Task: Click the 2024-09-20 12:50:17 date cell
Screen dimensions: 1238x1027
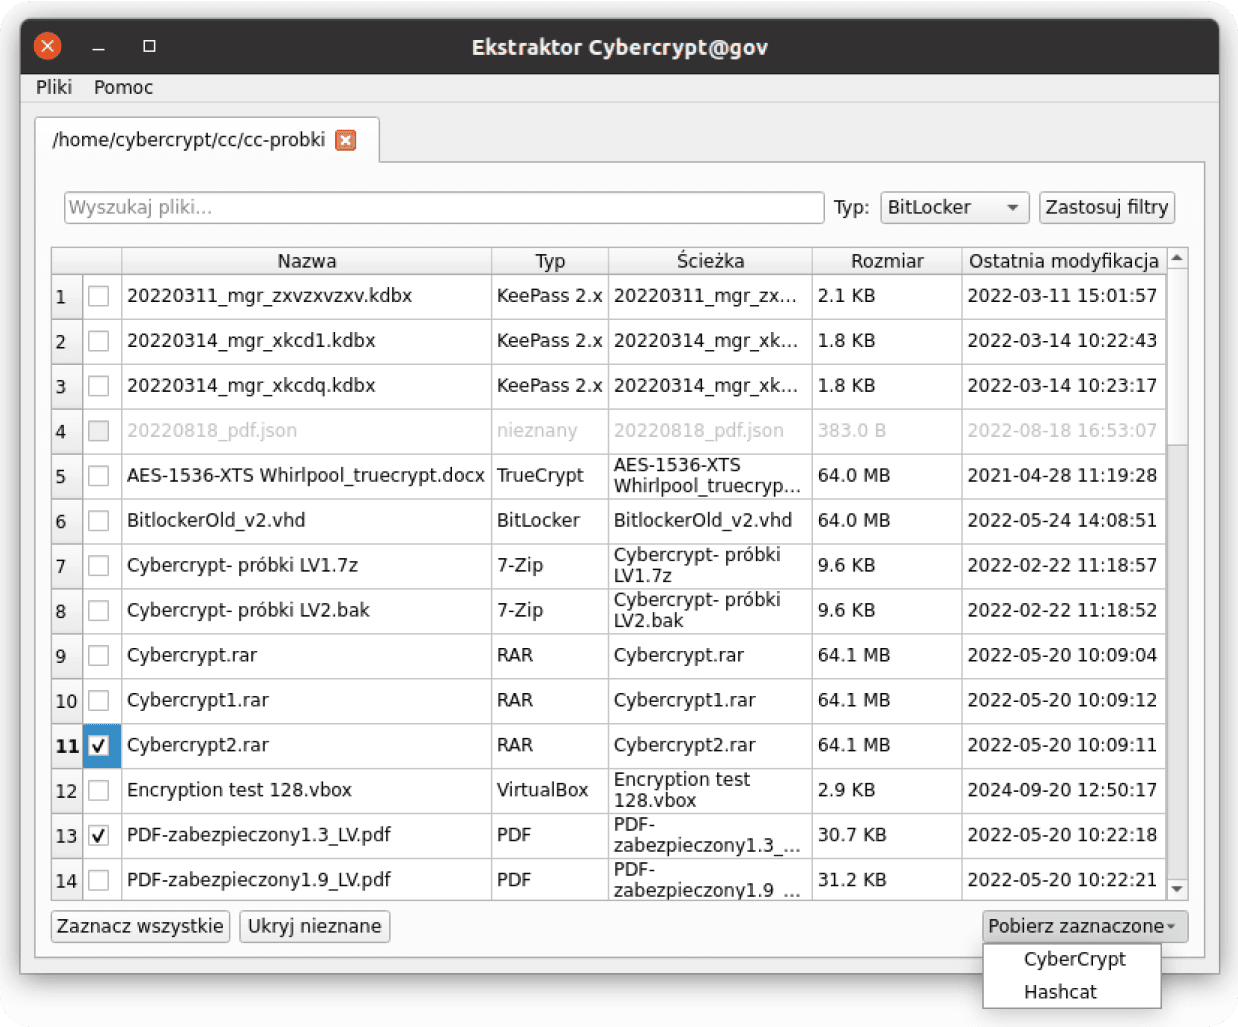Action: [x=1064, y=791]
